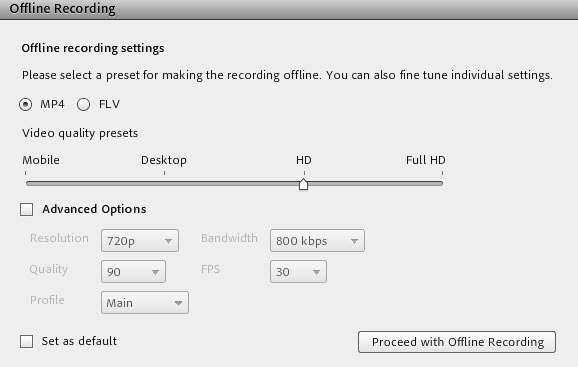
Task: Click the Bandwidth label
Action: (229, 238)
